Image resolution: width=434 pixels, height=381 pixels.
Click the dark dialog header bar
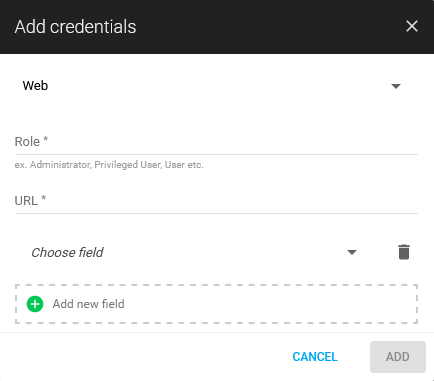(217, 27)
